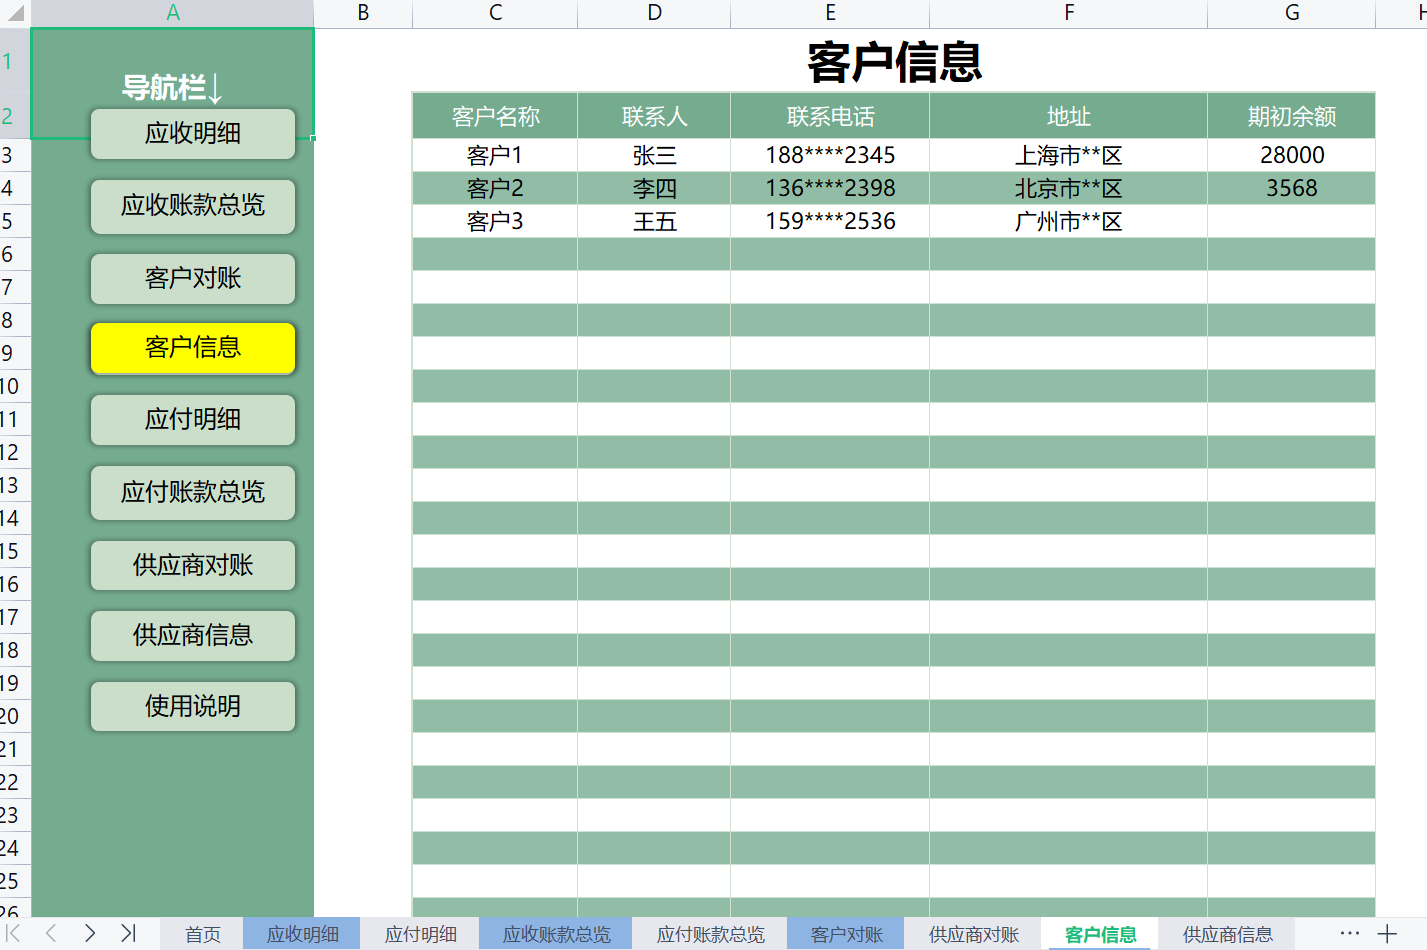
Task: Click the active 客户信息 sheet tab
Action: tap(1100, 934)
